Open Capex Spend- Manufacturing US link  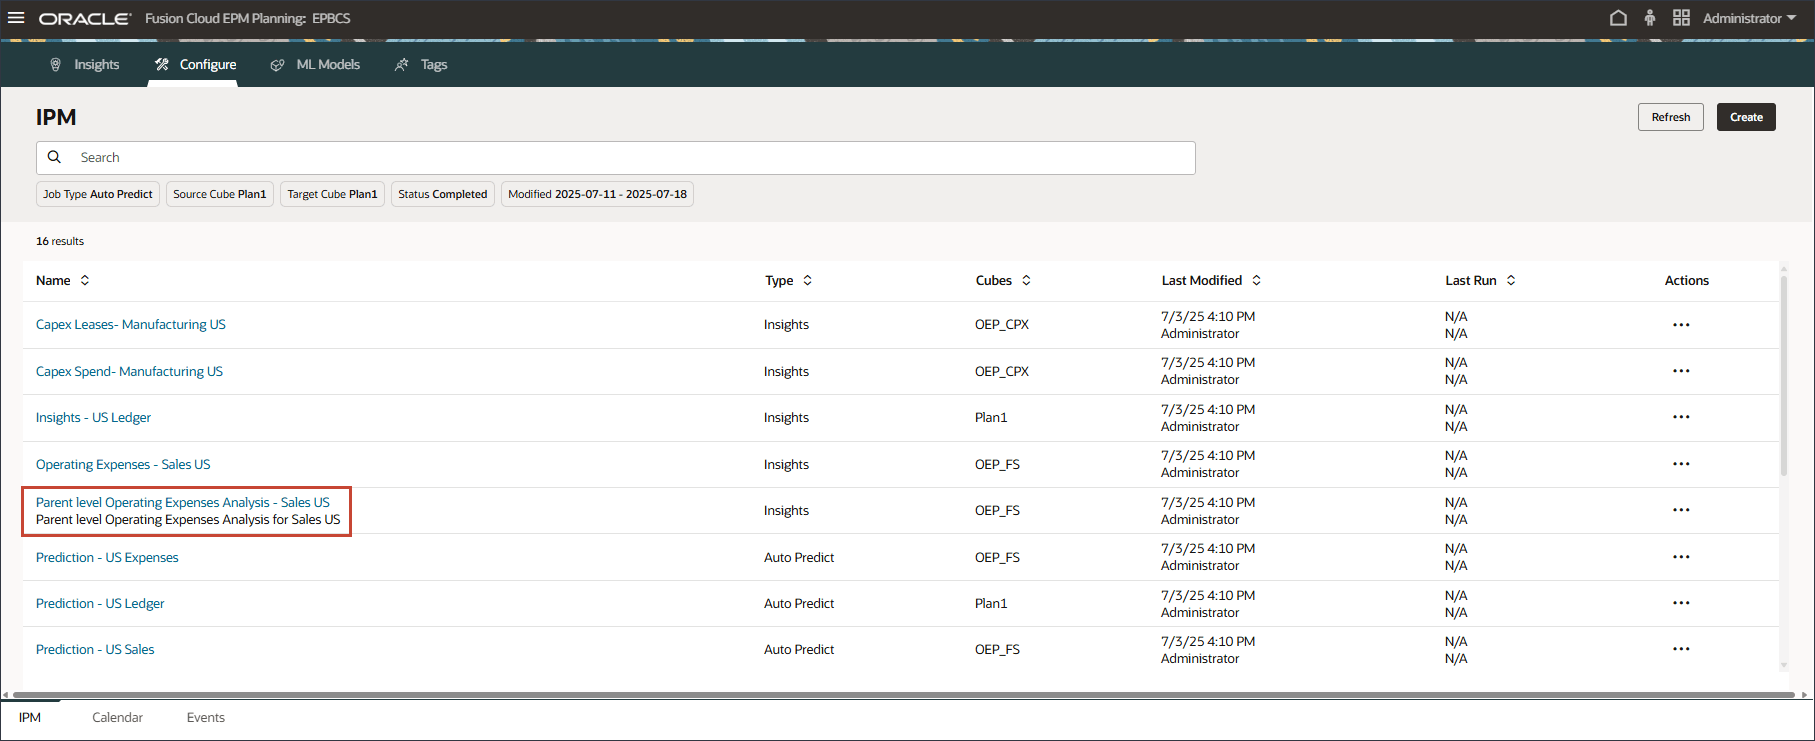129,372
